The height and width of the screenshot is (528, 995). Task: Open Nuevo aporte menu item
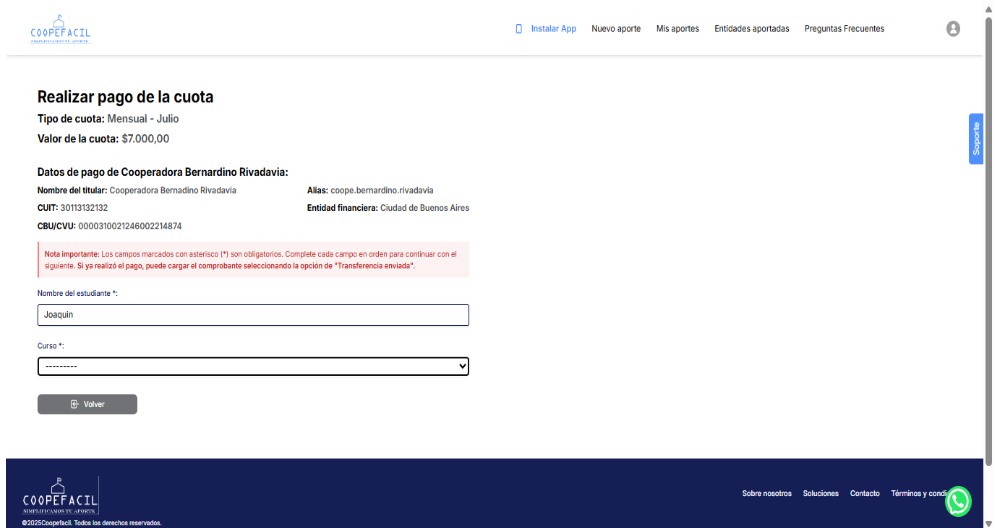616,29
